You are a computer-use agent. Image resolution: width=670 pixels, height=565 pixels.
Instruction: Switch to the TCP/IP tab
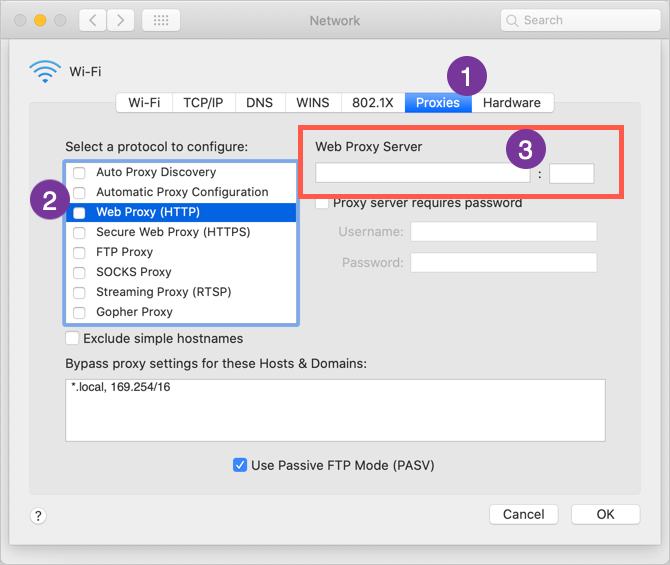tap(203, 103)
